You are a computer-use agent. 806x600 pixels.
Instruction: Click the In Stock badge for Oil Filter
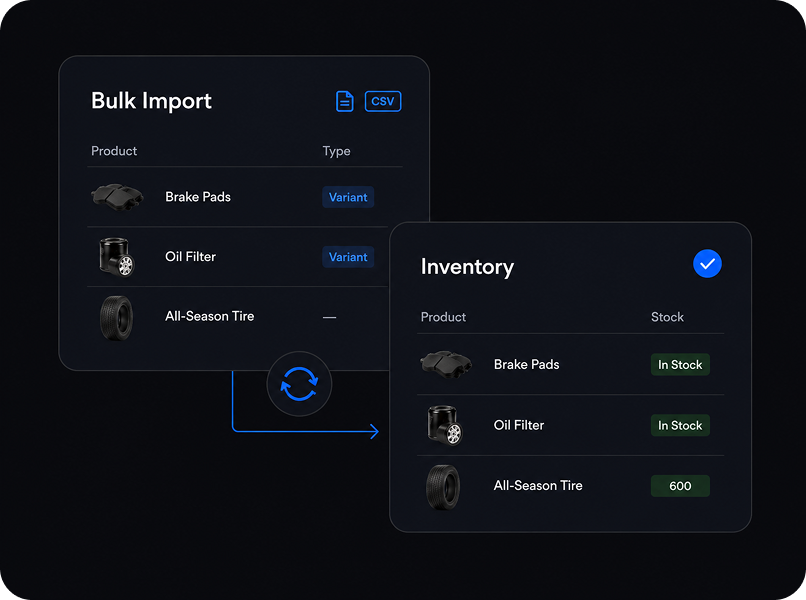click(680, 425)
